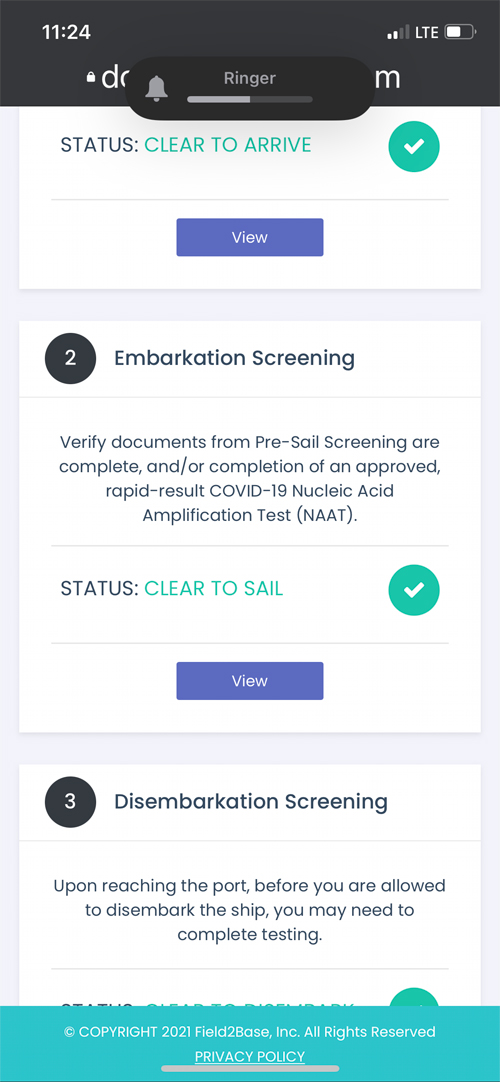Image resolution: width=500 pixels, height=1082 pixels.
Task: Open View under Clear to Sail
Action: point(250,681)
